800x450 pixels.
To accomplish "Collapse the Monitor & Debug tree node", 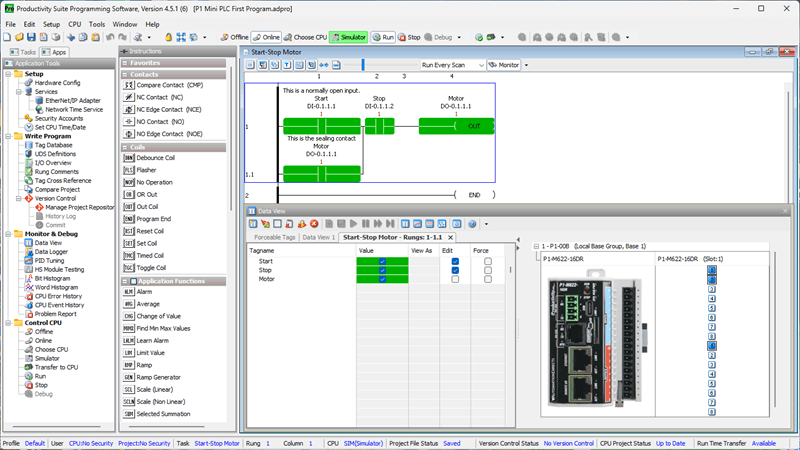I will point(9,234).
